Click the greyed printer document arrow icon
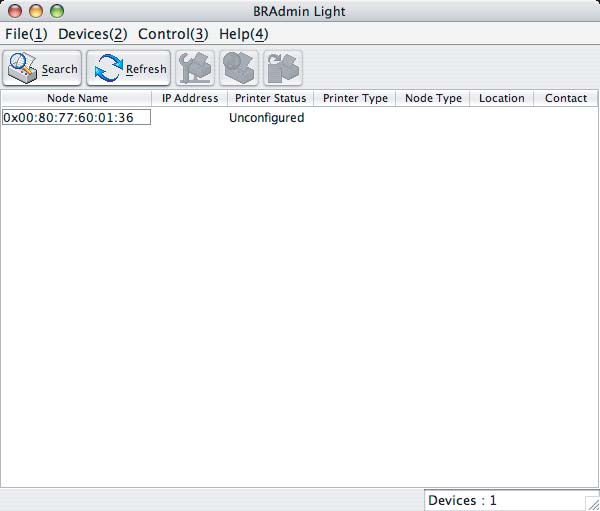 tap(283, 68)
